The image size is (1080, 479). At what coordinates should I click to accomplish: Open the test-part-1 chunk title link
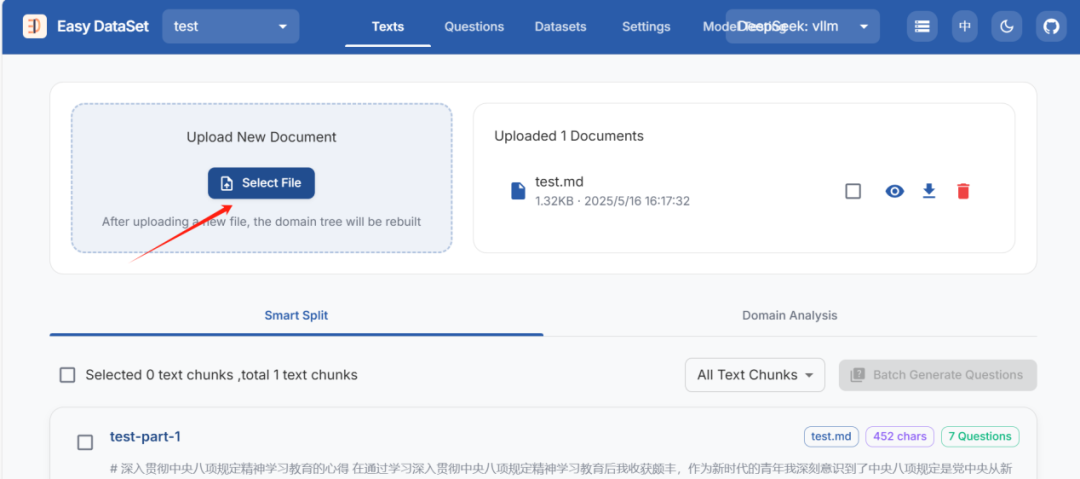(145, 436)
